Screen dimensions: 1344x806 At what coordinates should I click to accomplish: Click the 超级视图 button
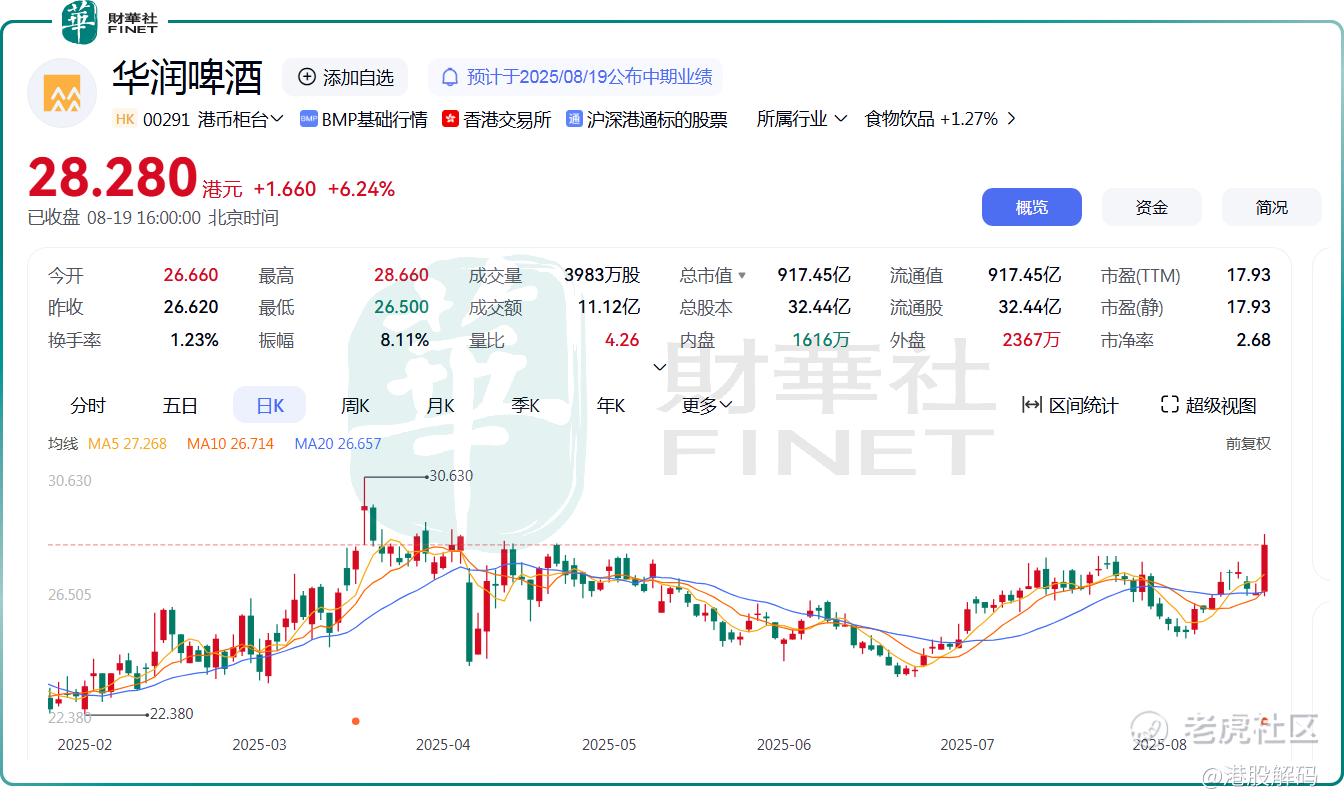(x=1208, y=405)
